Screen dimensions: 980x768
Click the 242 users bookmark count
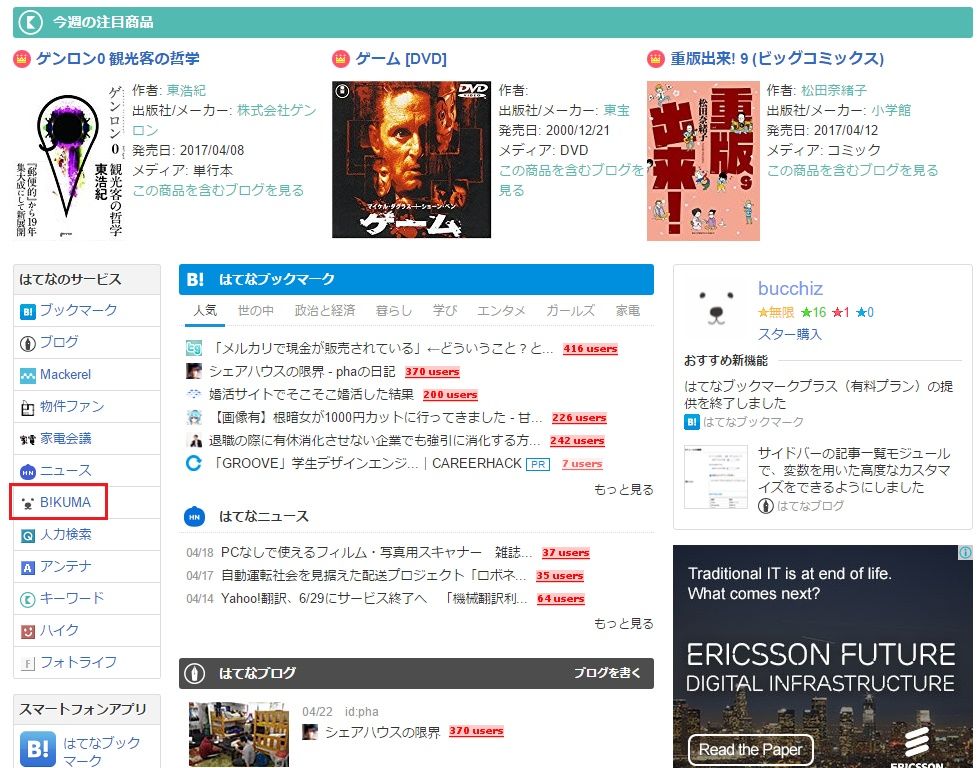click(x=577, y=441)
